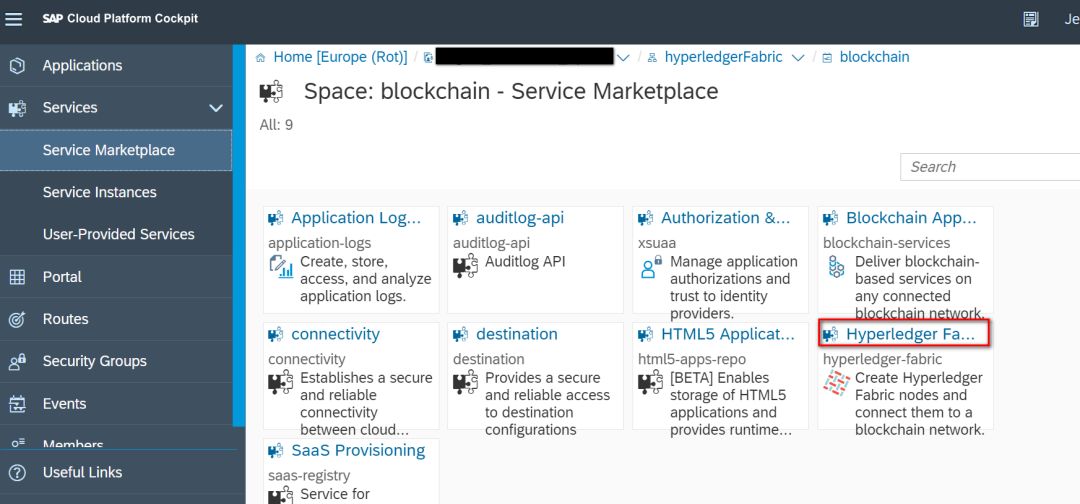Click in the Search input field
Image resolution: width=1080 pixels, height=504 pixels.
[x=990, y=167]
